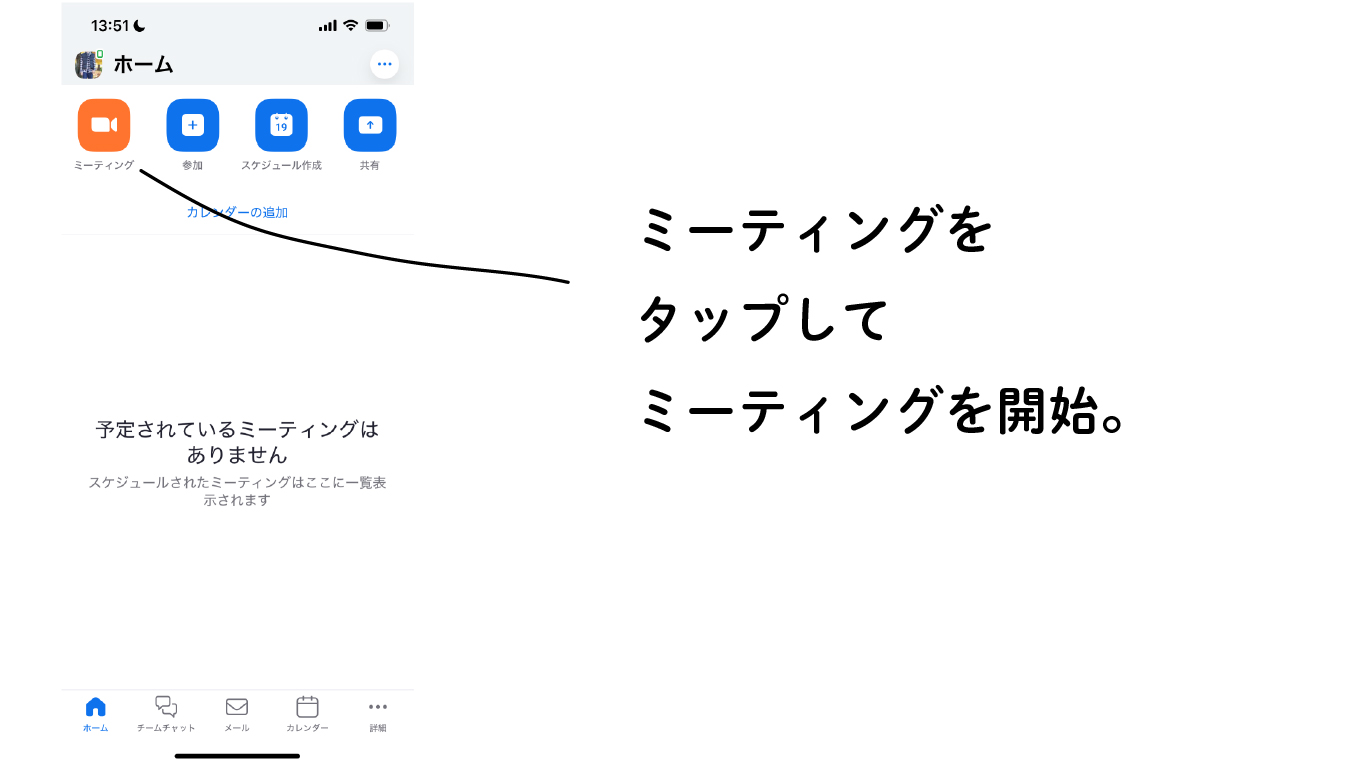
Task: Tap the home indicator bar at bottom
Action: point(237,756)
